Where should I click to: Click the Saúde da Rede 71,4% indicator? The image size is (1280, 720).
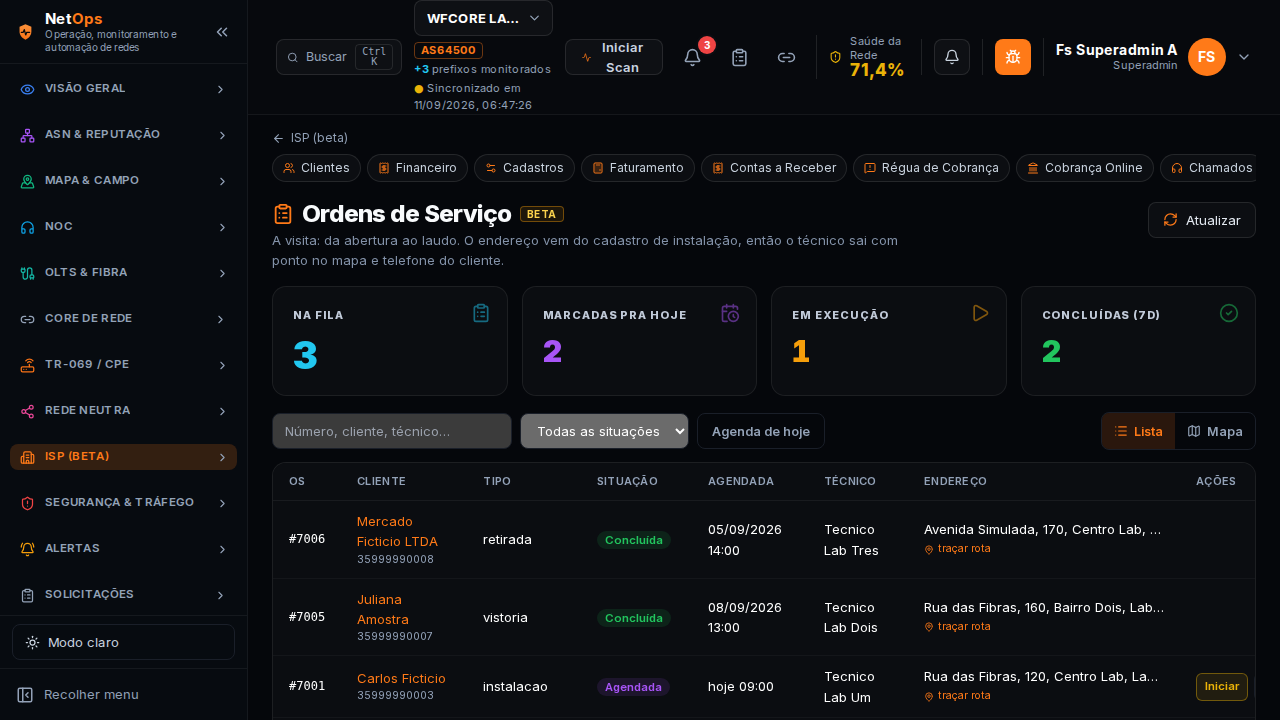point(868,57)
